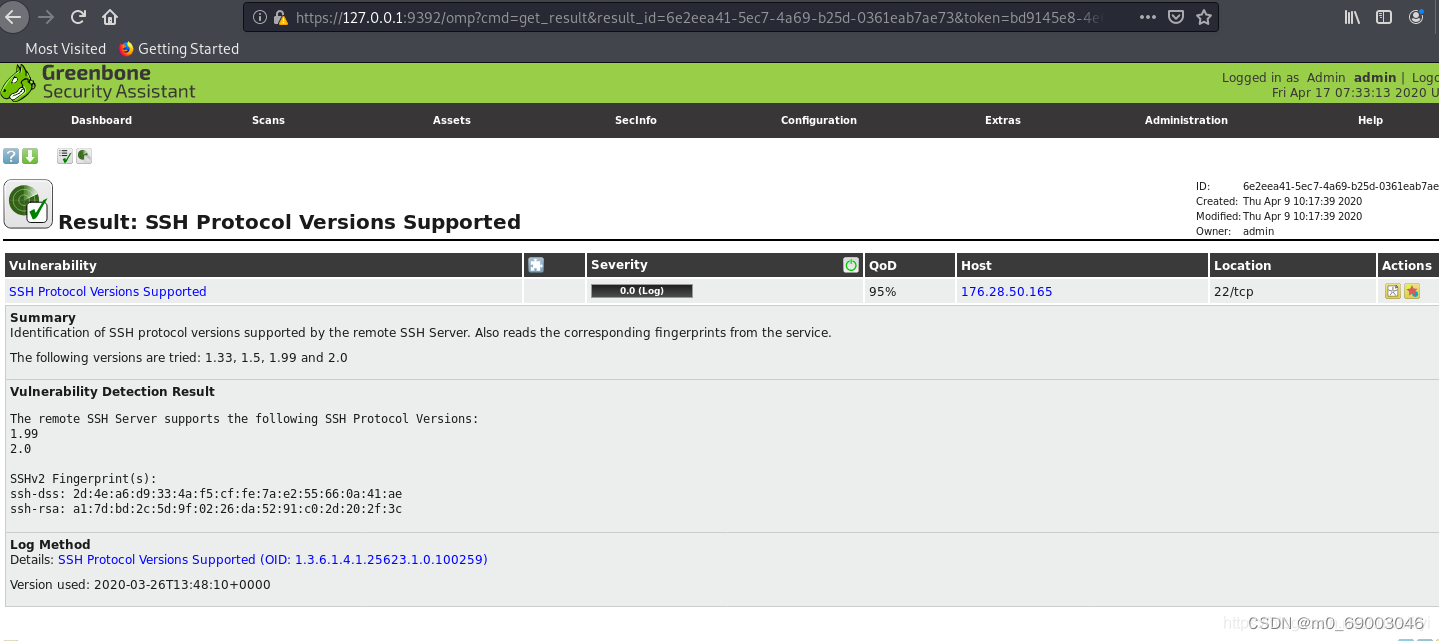Click the Log Method heading
The height and width of the screenshot is (641, 1439).
(x=50, y=545)
